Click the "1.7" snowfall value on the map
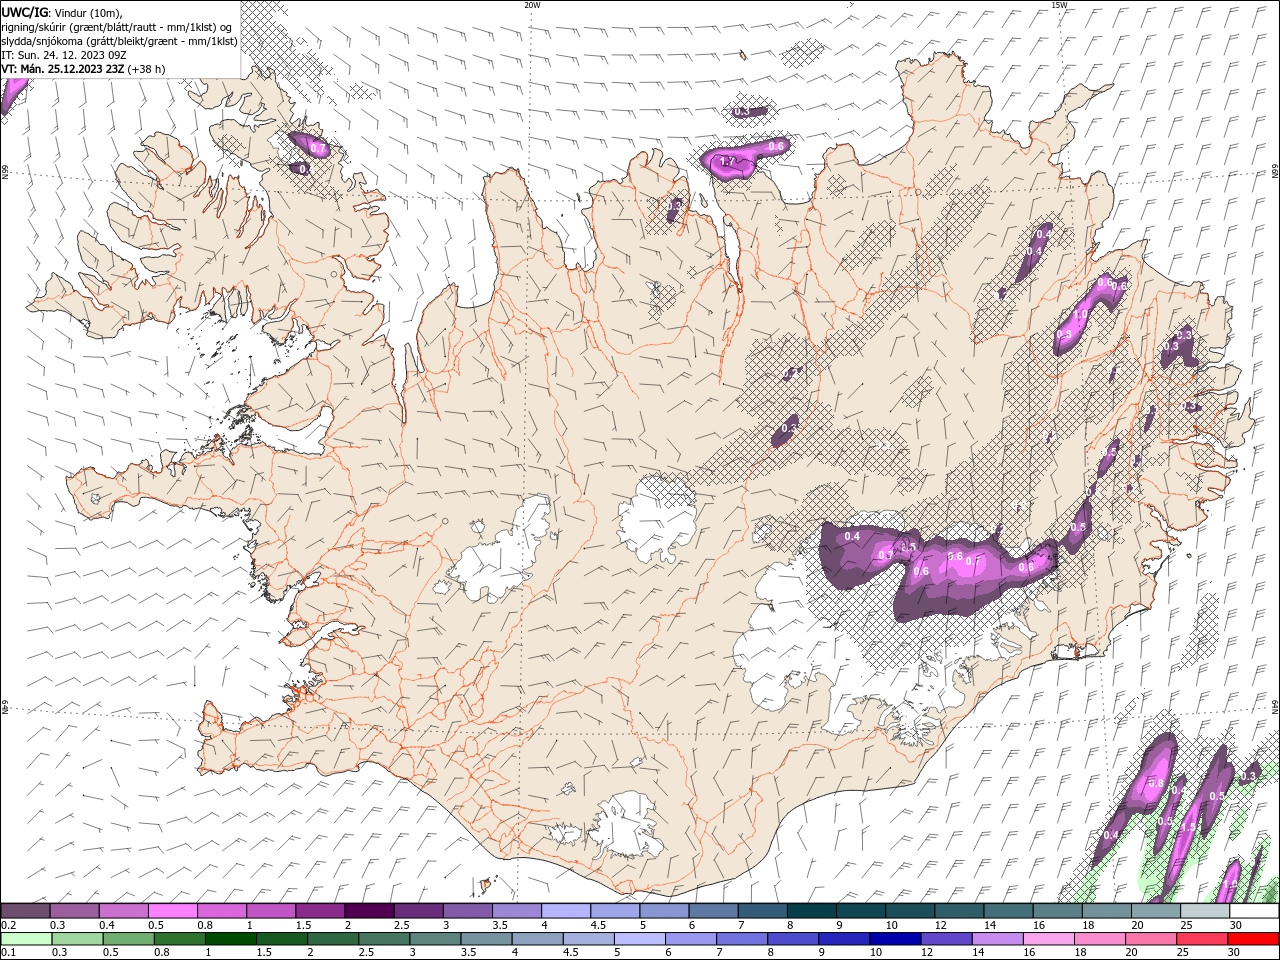 [728, 161]
